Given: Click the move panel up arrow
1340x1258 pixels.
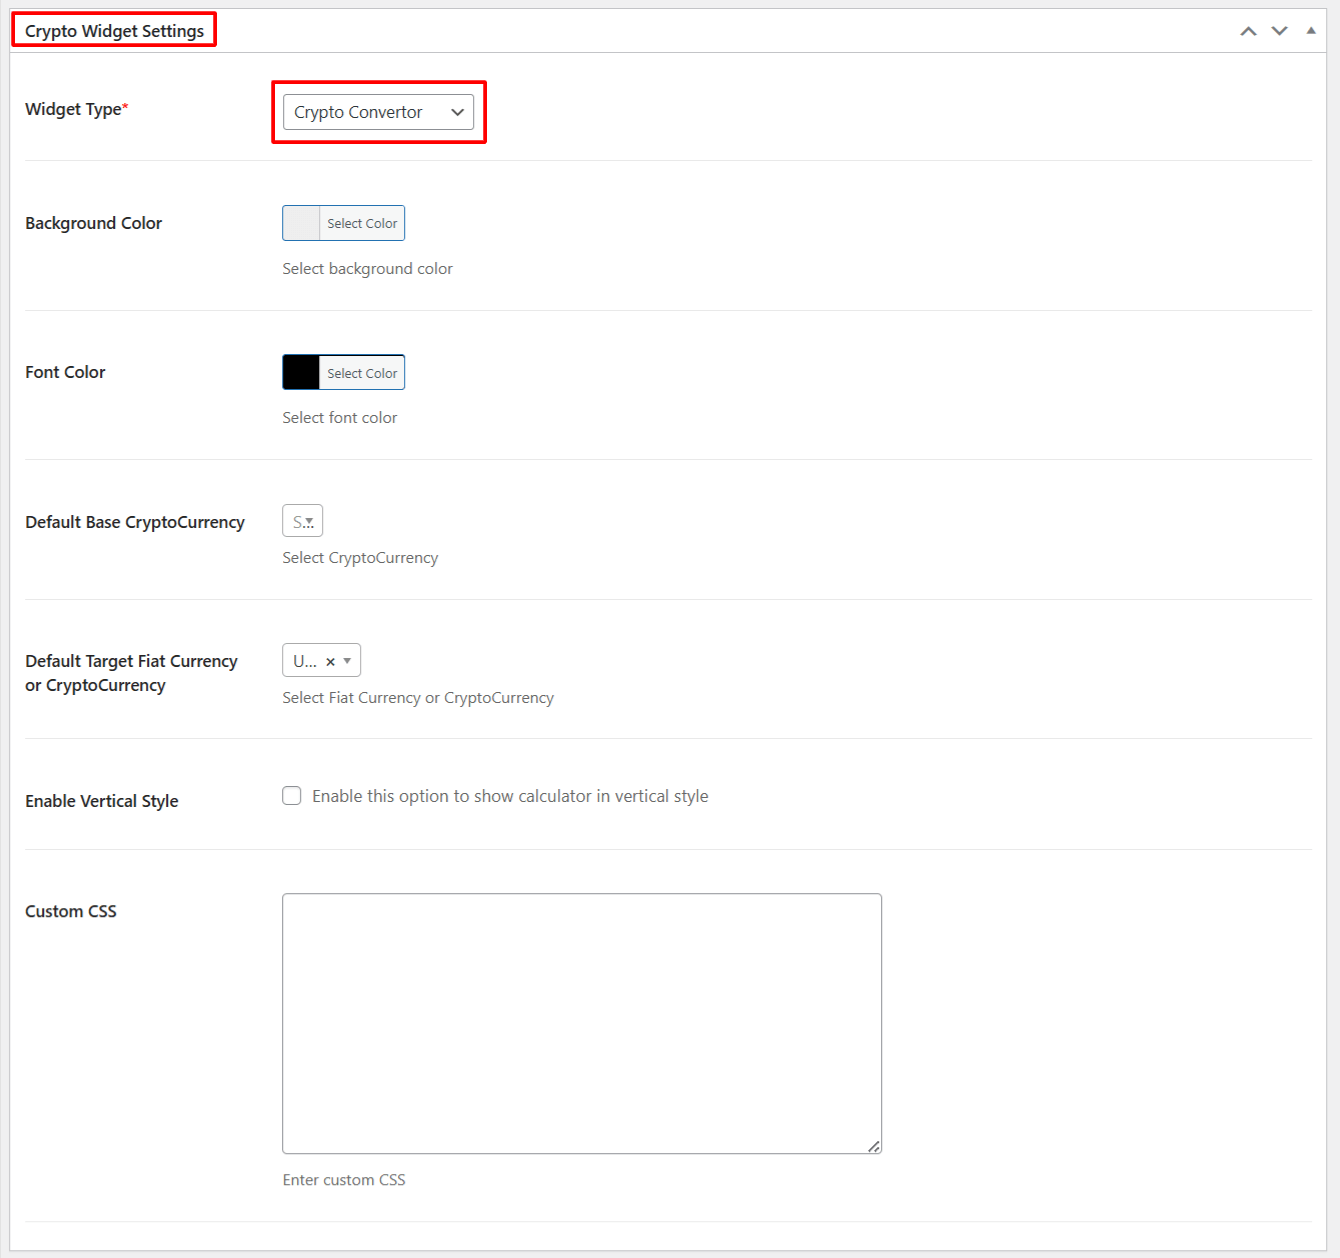Looking at the screenshot, I should [x=1248, y=31].
